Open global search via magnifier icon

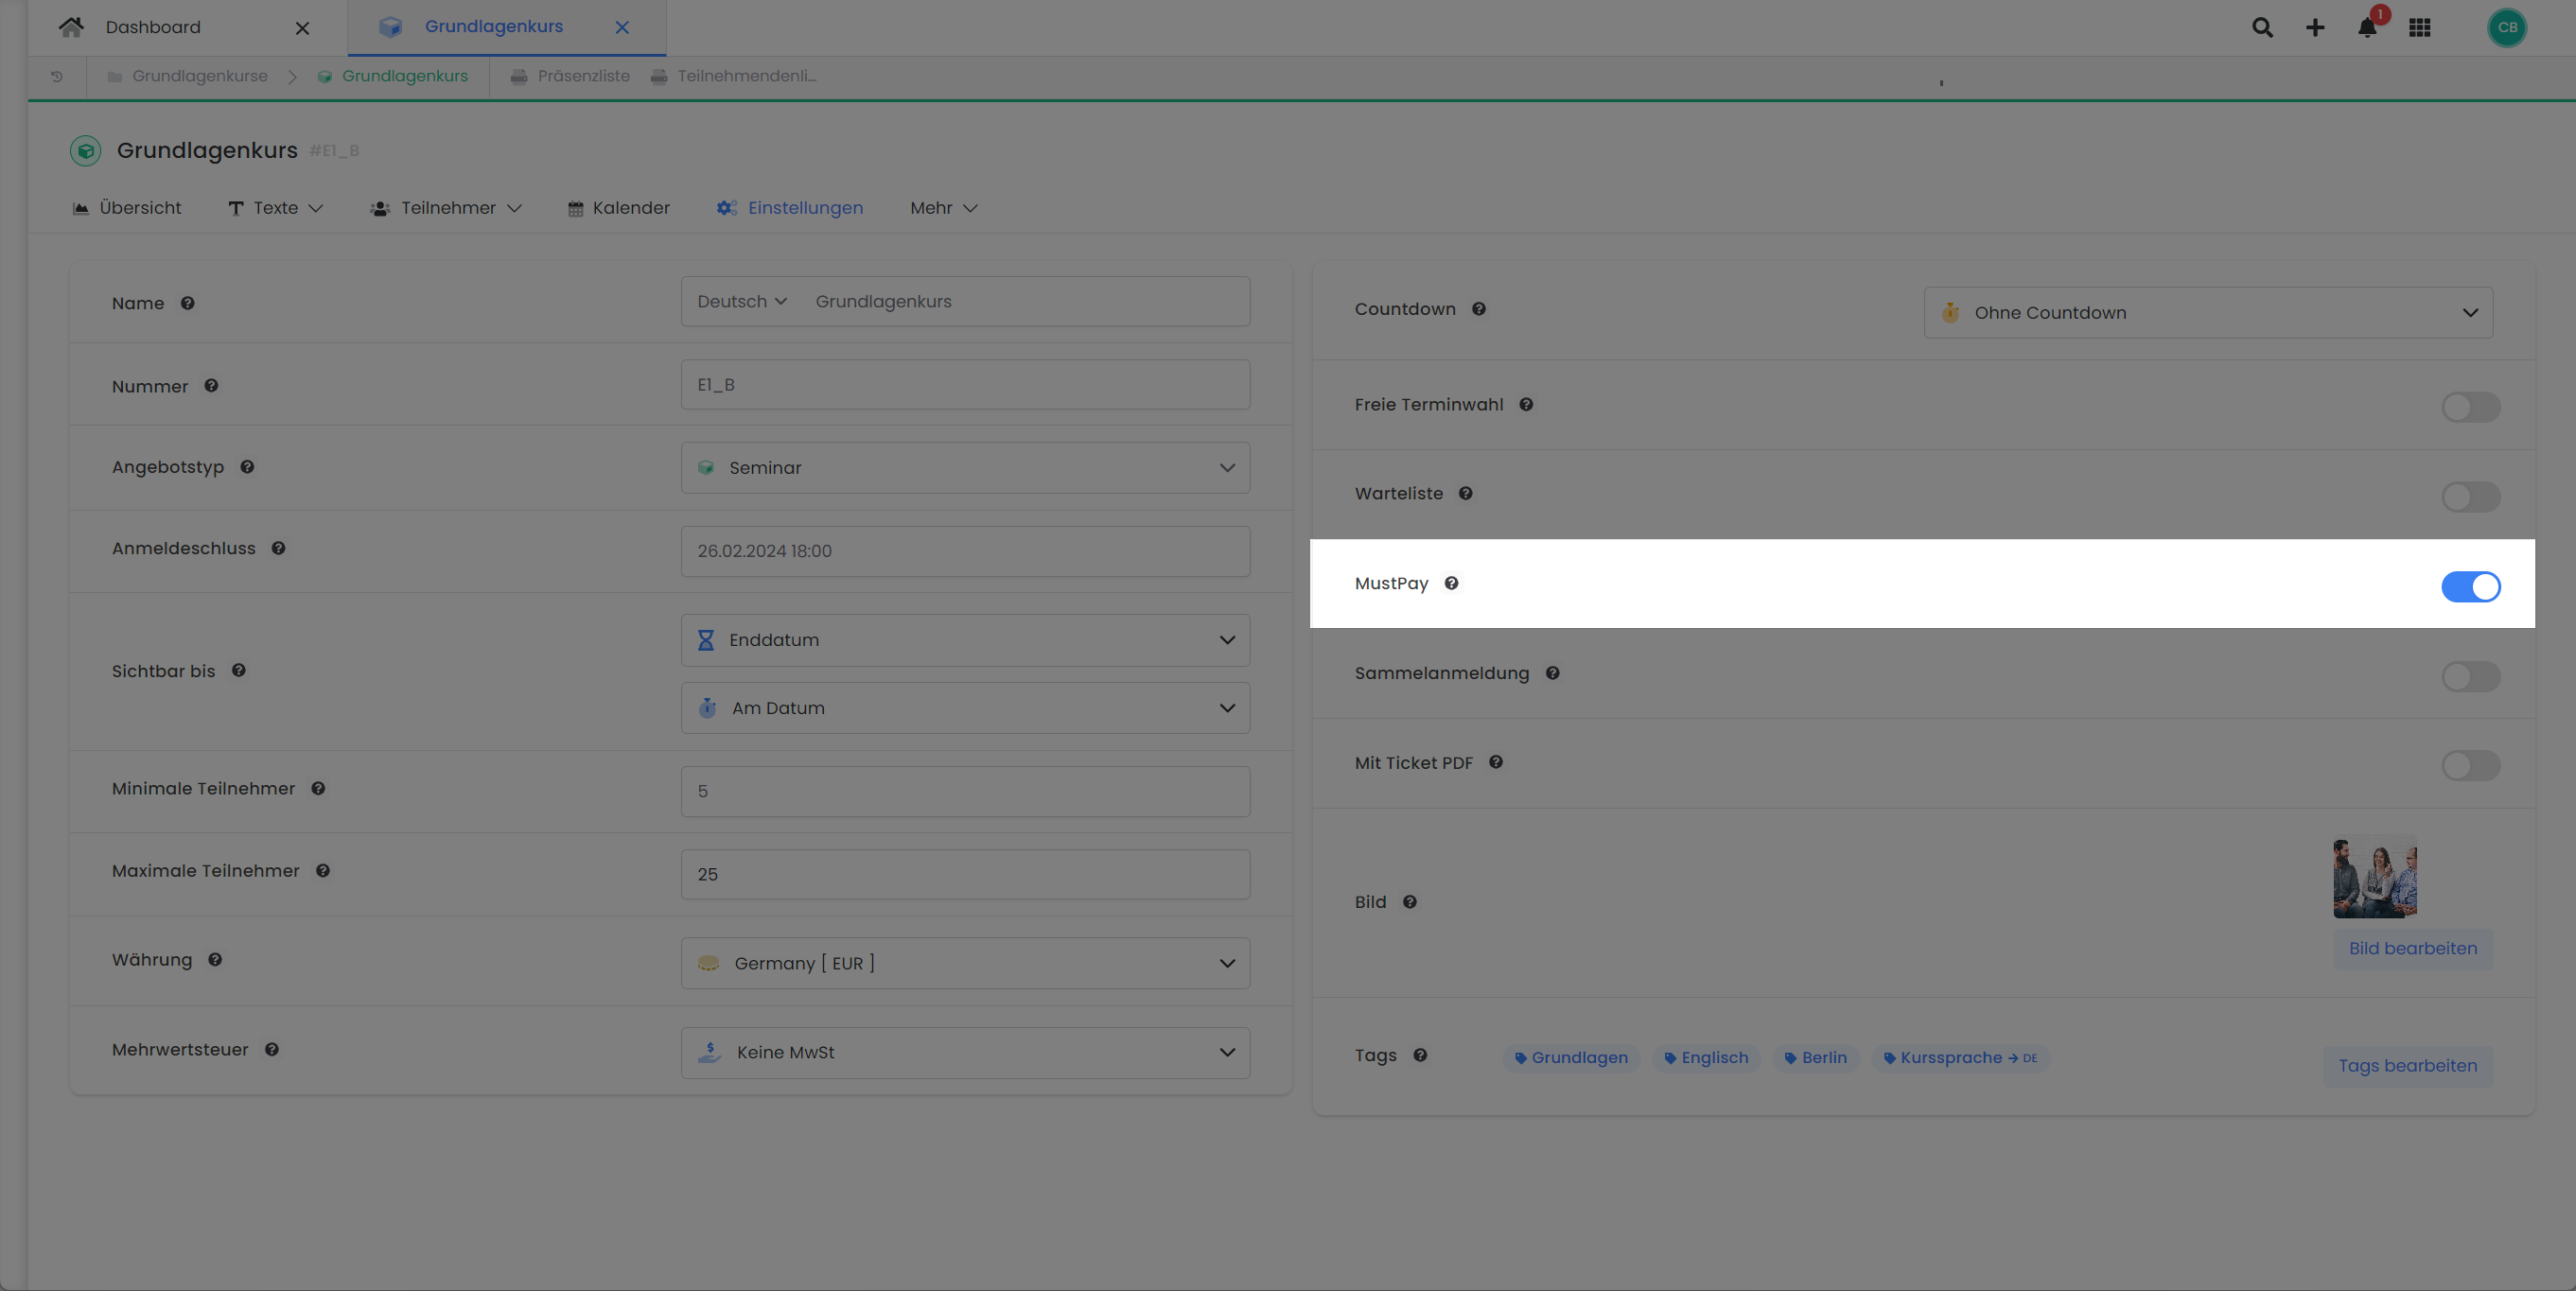tap(2262, 27)
